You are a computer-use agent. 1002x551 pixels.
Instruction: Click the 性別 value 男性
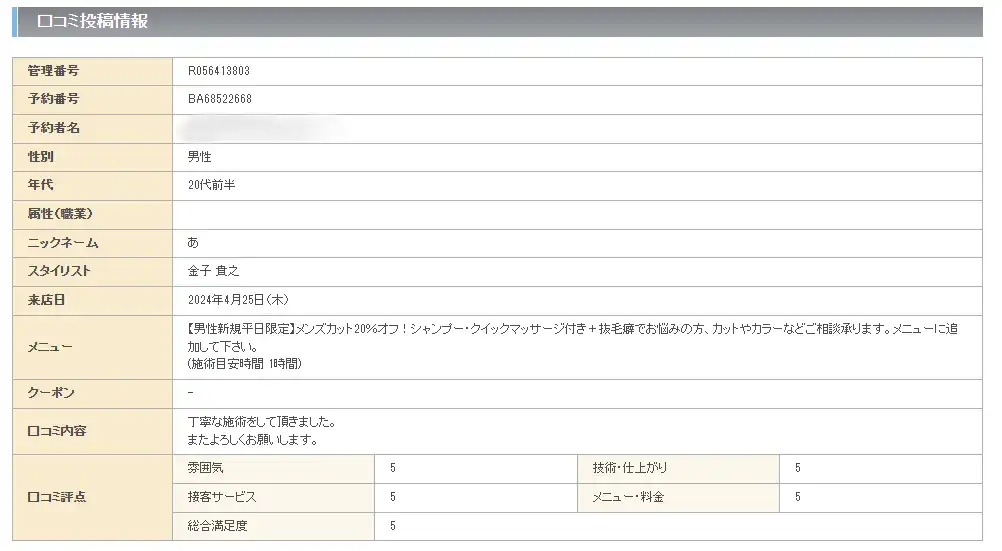[199, 157]
